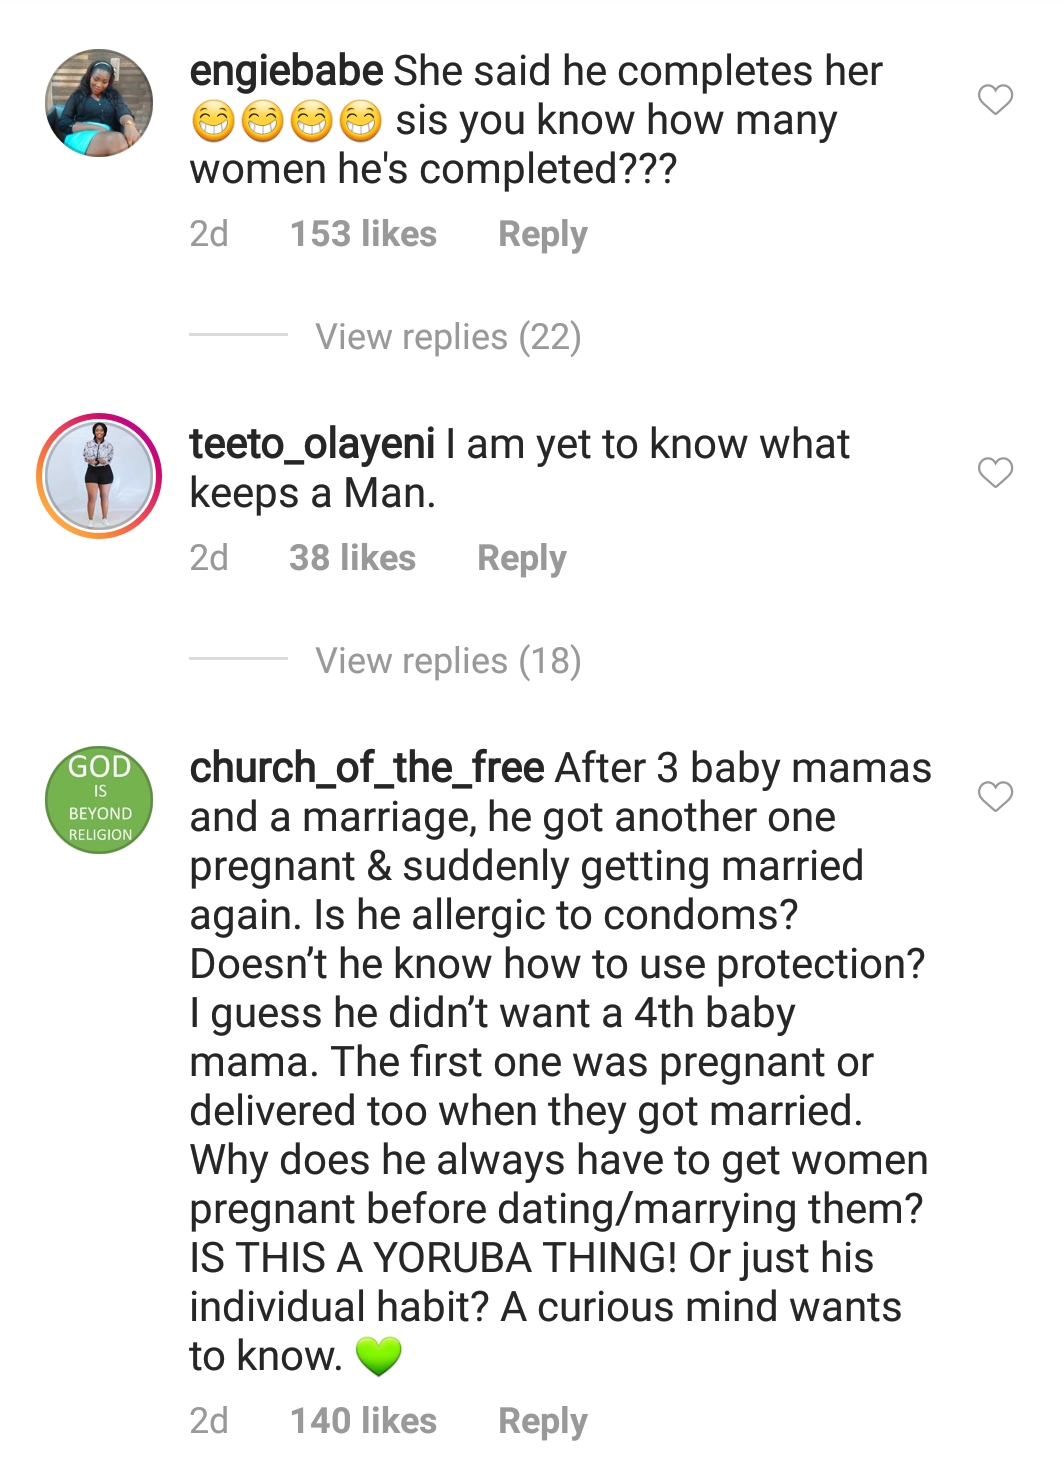View who gave 38 likes
This screenshot has height=1462, width=1062.
coord(352,558)
